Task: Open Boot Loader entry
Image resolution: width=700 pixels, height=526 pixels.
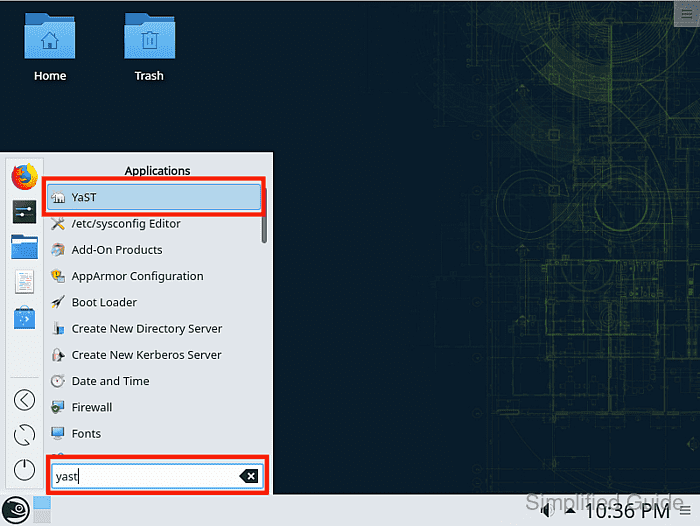Action: pos(154,302)
